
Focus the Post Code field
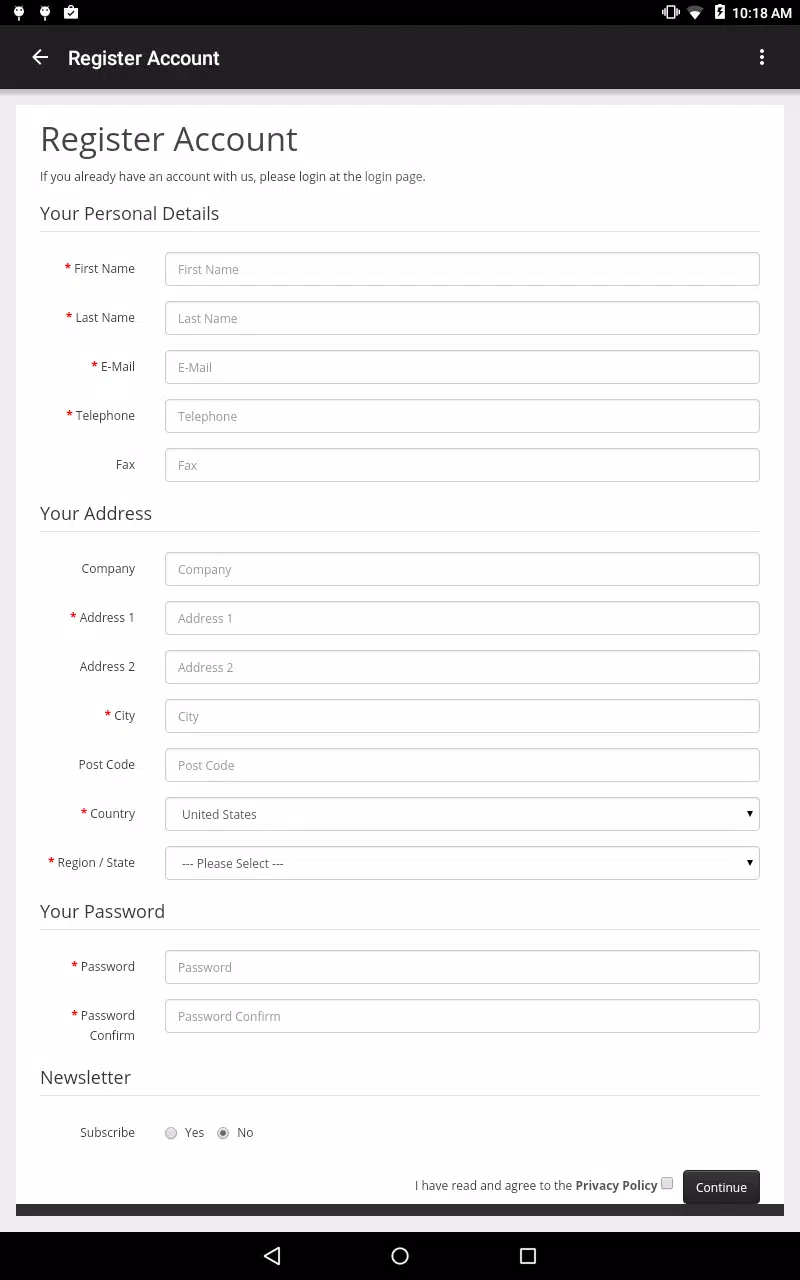click(462, 765)
